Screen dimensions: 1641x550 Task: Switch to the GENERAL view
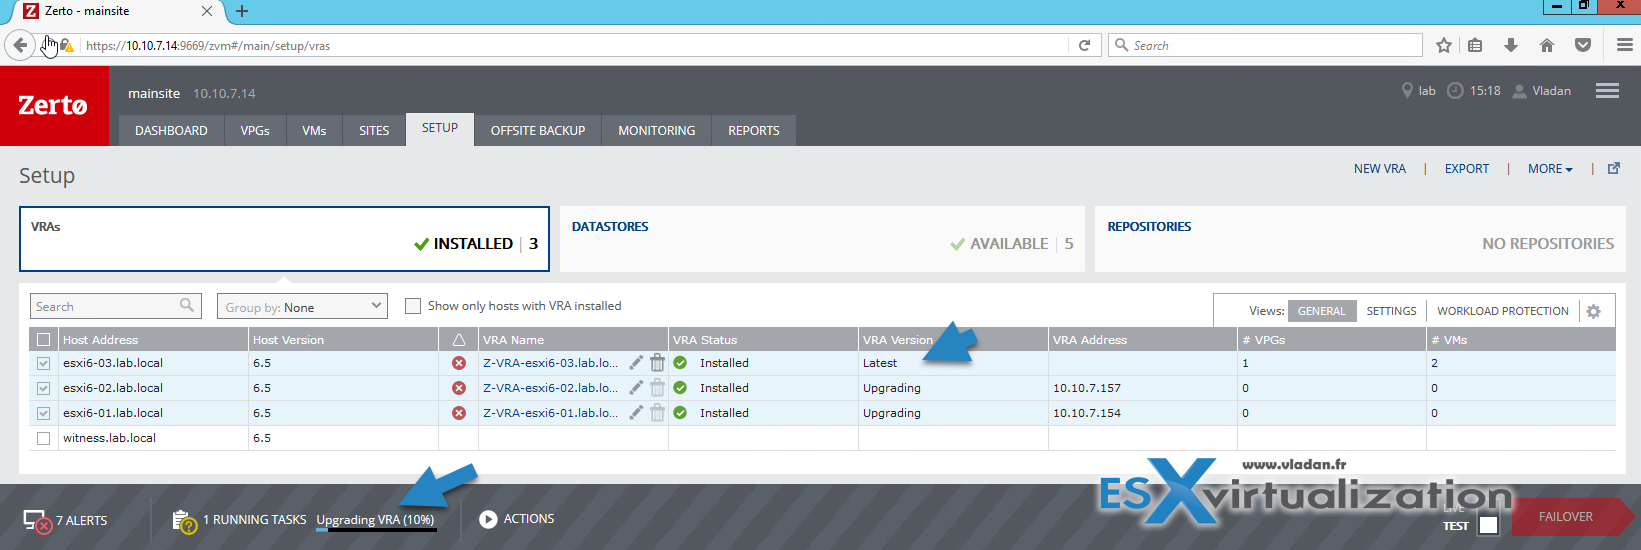pos(1322,311)
